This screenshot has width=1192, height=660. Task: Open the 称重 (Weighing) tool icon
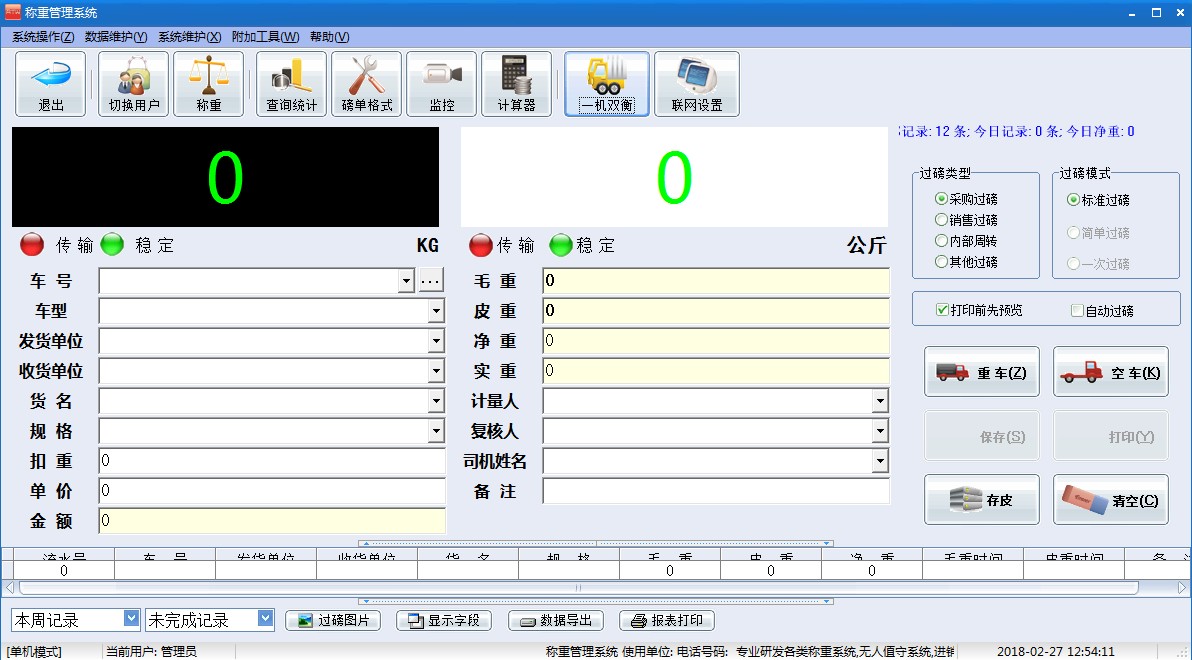coord(208,83)
